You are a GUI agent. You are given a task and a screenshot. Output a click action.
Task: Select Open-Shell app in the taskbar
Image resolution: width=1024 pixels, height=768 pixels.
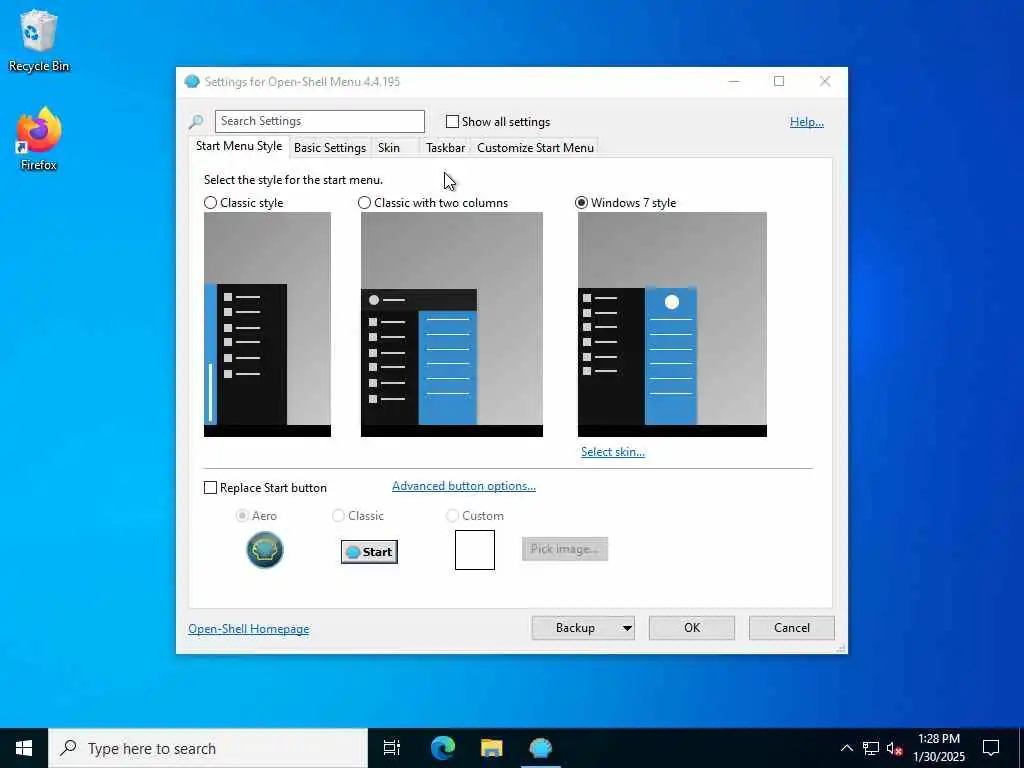(540, 748)
